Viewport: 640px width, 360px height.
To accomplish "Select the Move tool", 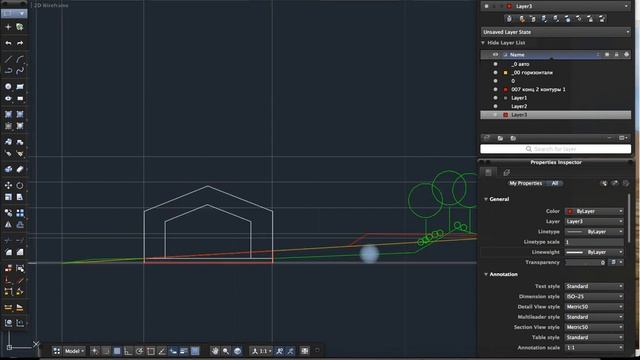I will tap(8, 185).
